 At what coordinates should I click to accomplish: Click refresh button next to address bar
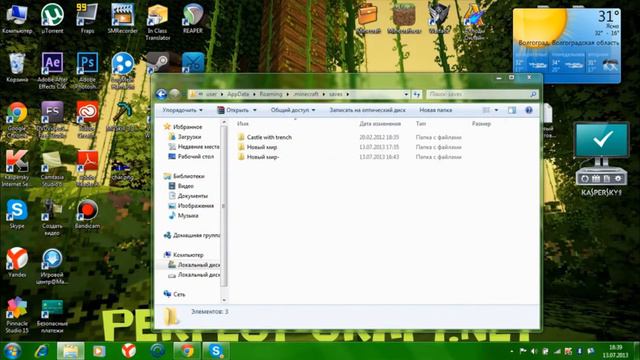tap(417, 94)
